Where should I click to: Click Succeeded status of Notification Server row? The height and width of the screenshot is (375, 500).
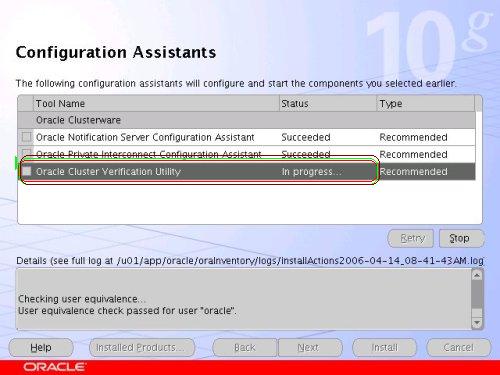pyautogui.click(x=306, y=137)
